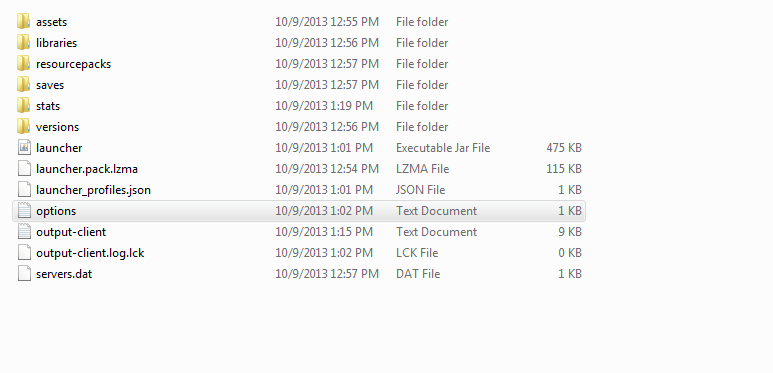Viewport: 773px width, 373px height.
Task: Select the assets folder icon
Action: click(24, 22)
